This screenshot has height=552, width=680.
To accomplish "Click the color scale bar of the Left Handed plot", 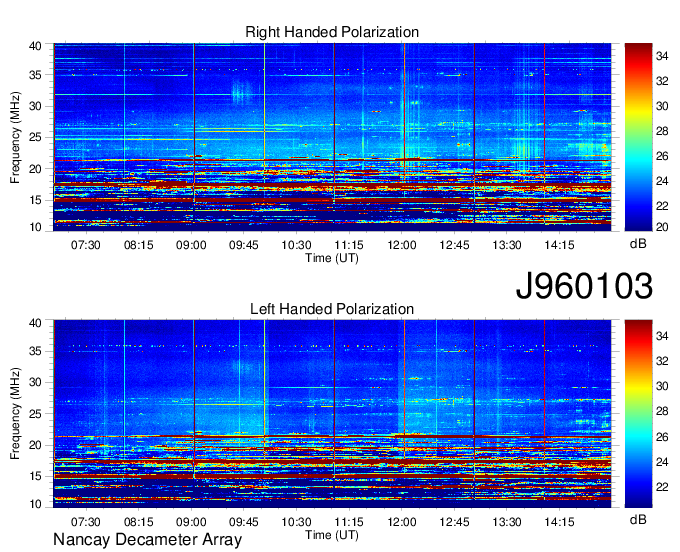I will [x=638, y=413].
